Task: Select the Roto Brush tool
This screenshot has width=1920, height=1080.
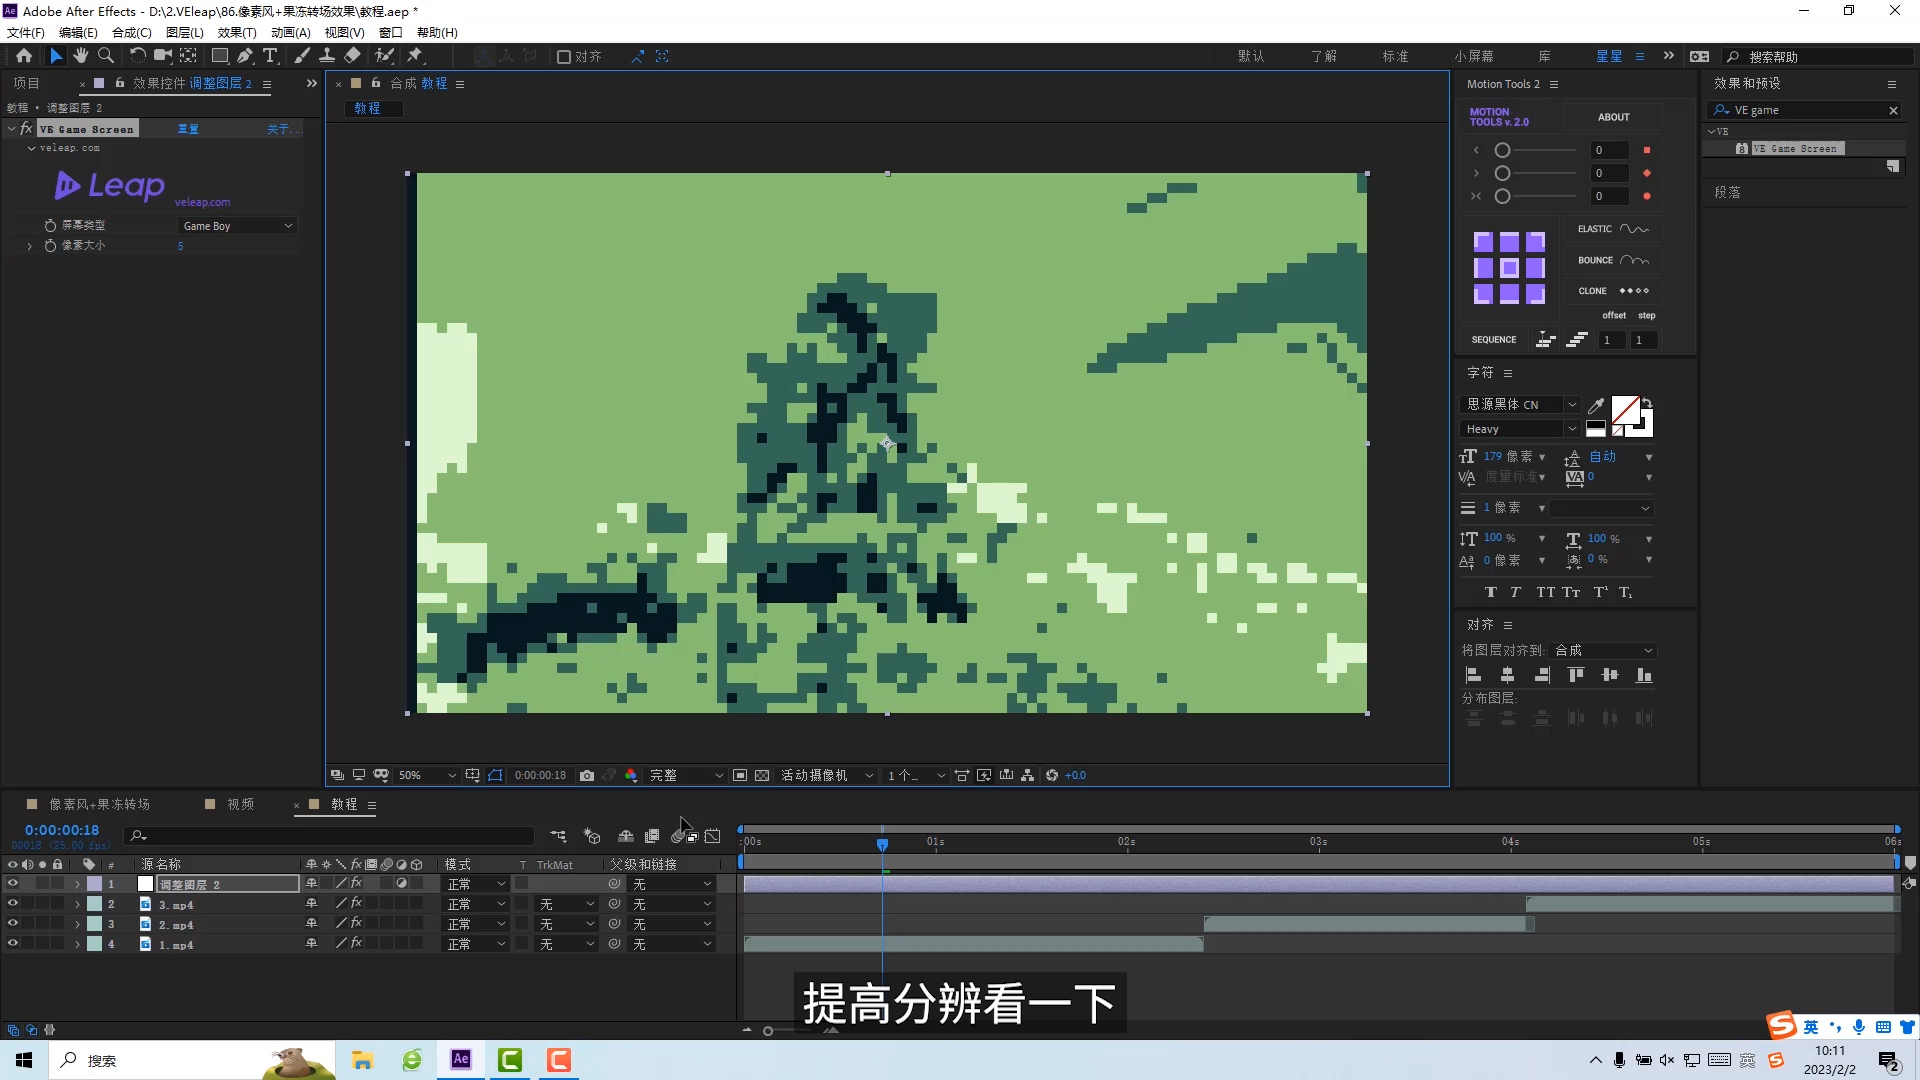Action: (384, 56)
